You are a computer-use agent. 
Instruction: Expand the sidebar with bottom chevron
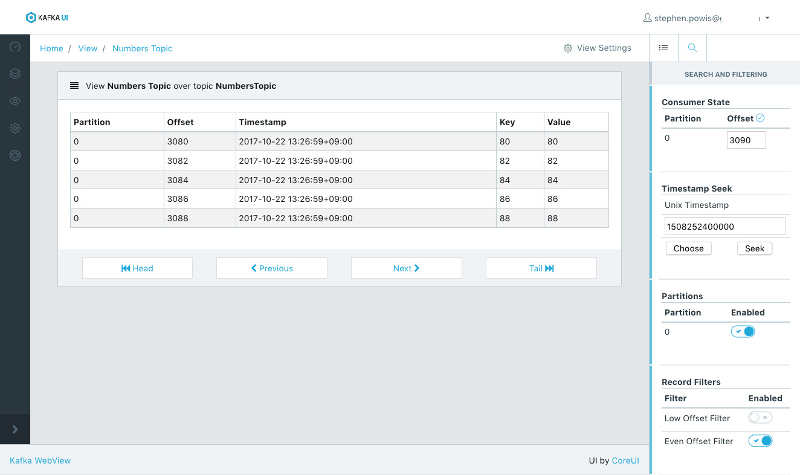[15, 430]
